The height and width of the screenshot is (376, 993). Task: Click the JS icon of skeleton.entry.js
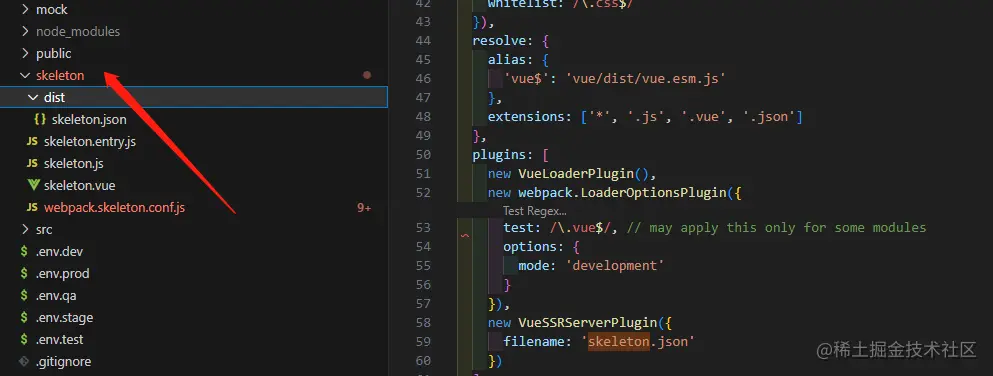[32, 141]
